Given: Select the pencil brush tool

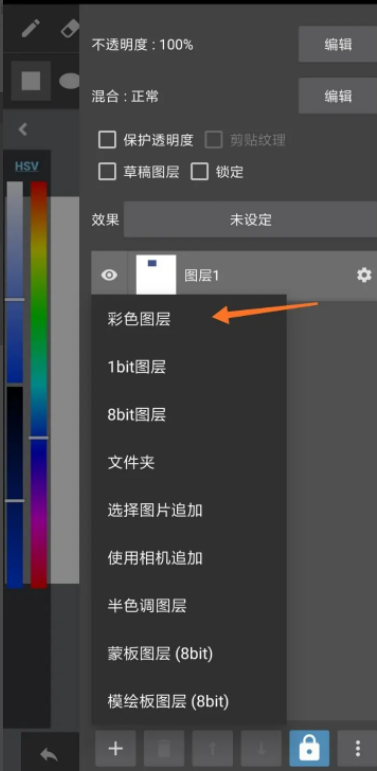Looking at the screenshot, I should coord(30,29).
